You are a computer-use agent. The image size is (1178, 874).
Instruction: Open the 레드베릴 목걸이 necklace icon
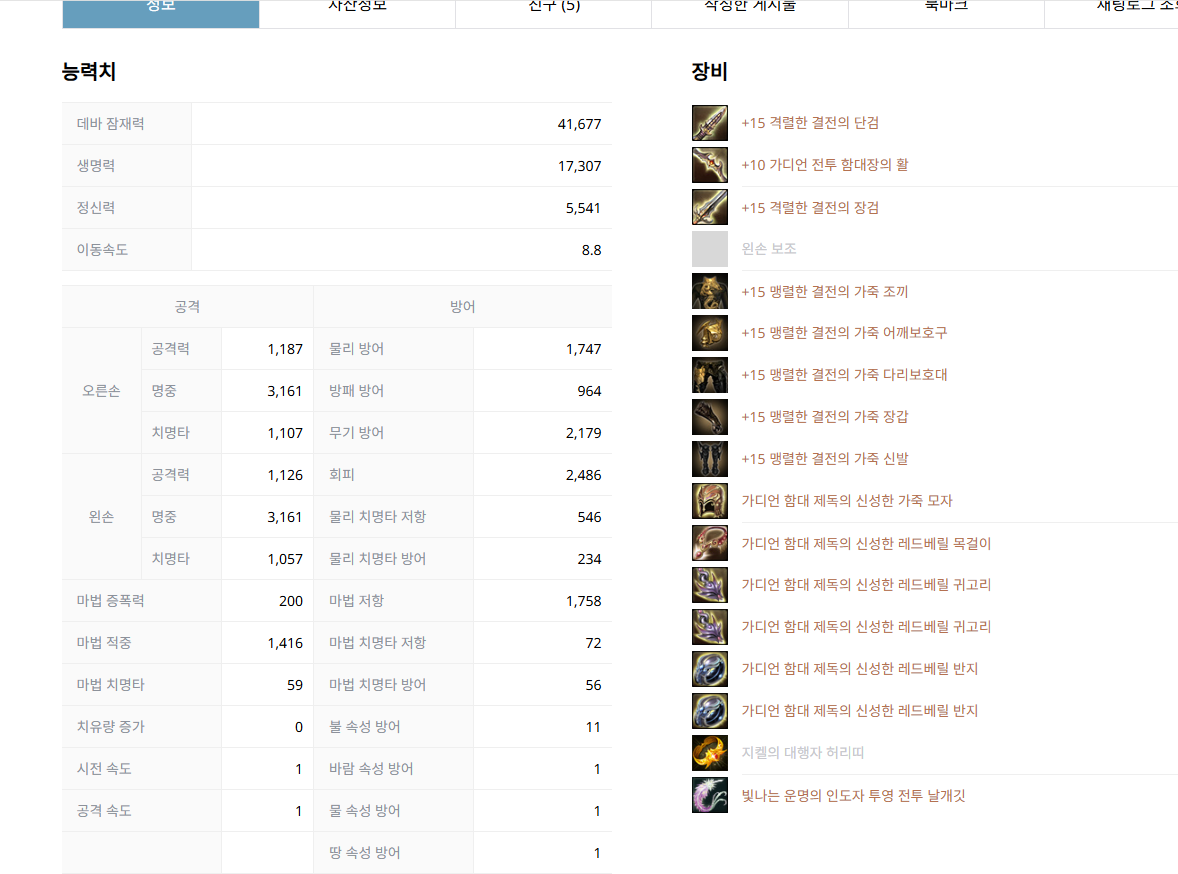coord(709,543)
